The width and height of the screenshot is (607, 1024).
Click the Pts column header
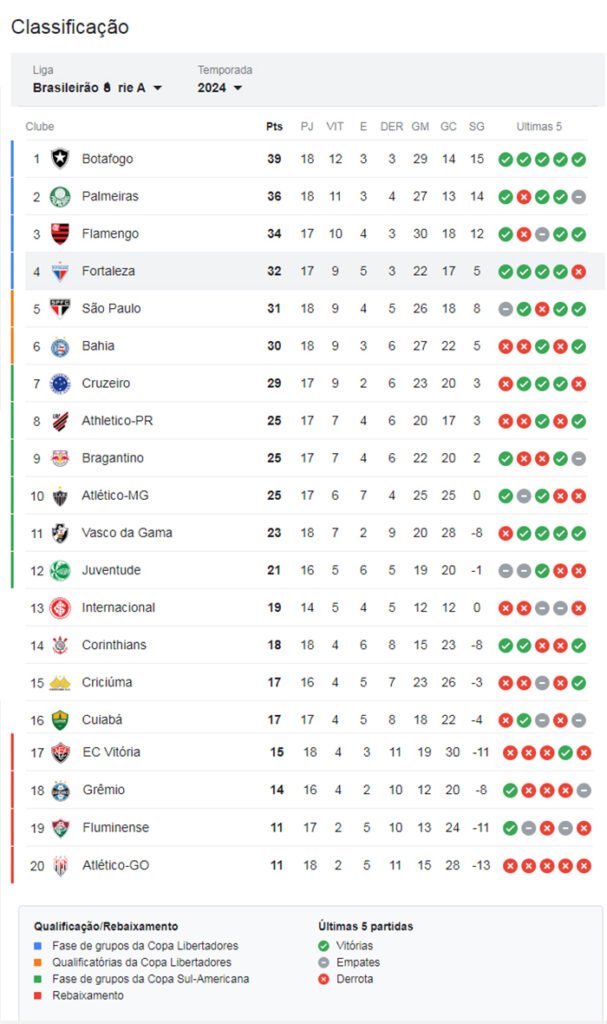point(274,127)
